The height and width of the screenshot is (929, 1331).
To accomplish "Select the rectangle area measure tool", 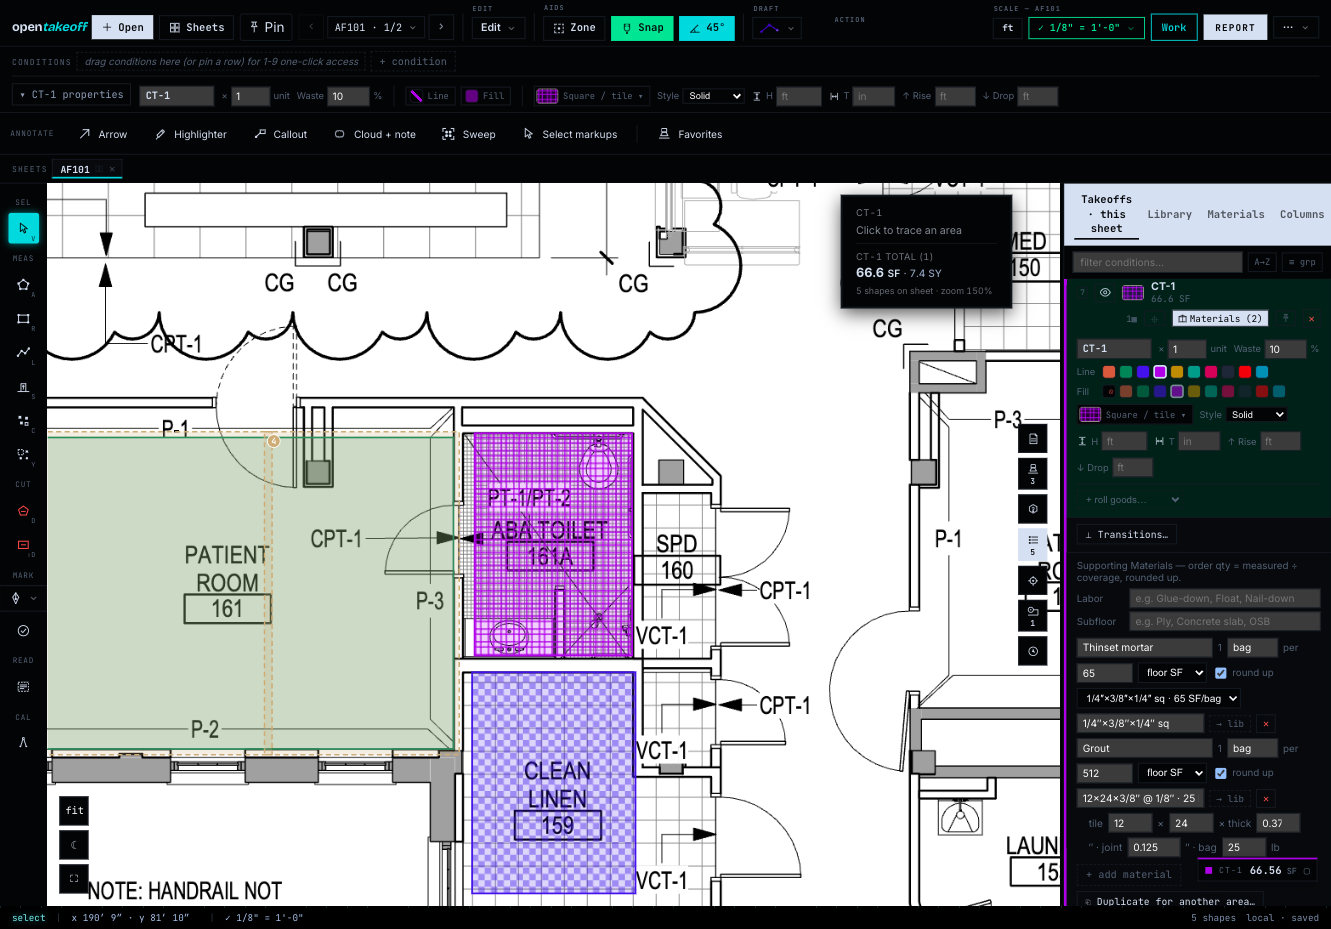I will tap(23, 319).
